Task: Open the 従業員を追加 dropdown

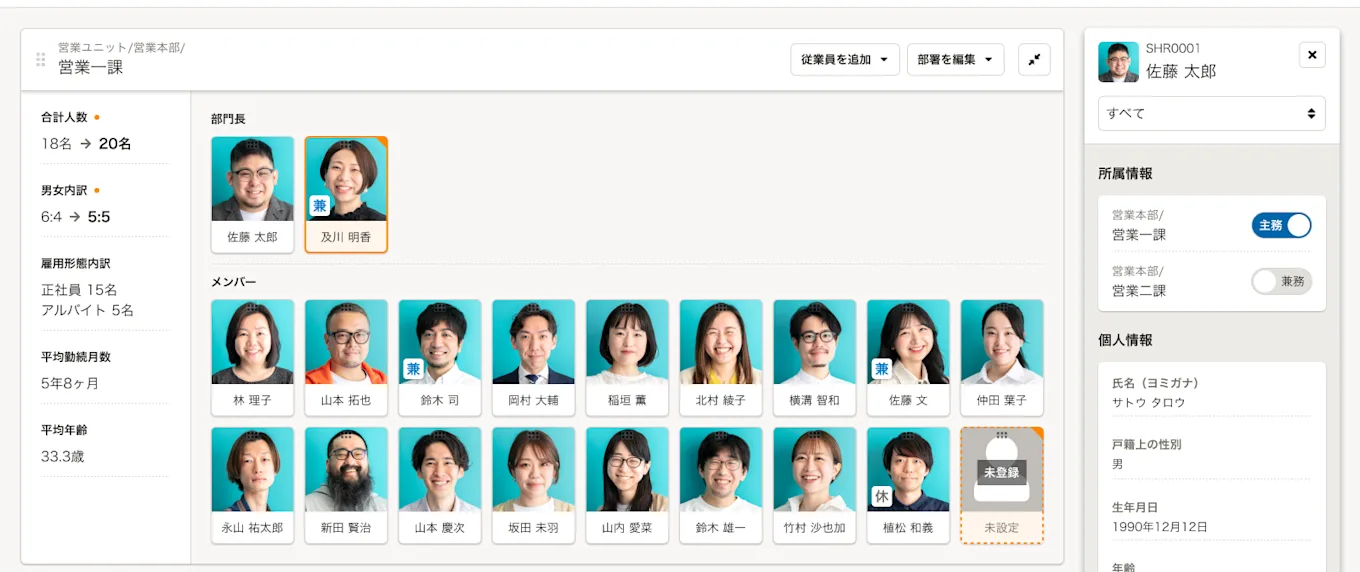Action: [x=845, y=60]
